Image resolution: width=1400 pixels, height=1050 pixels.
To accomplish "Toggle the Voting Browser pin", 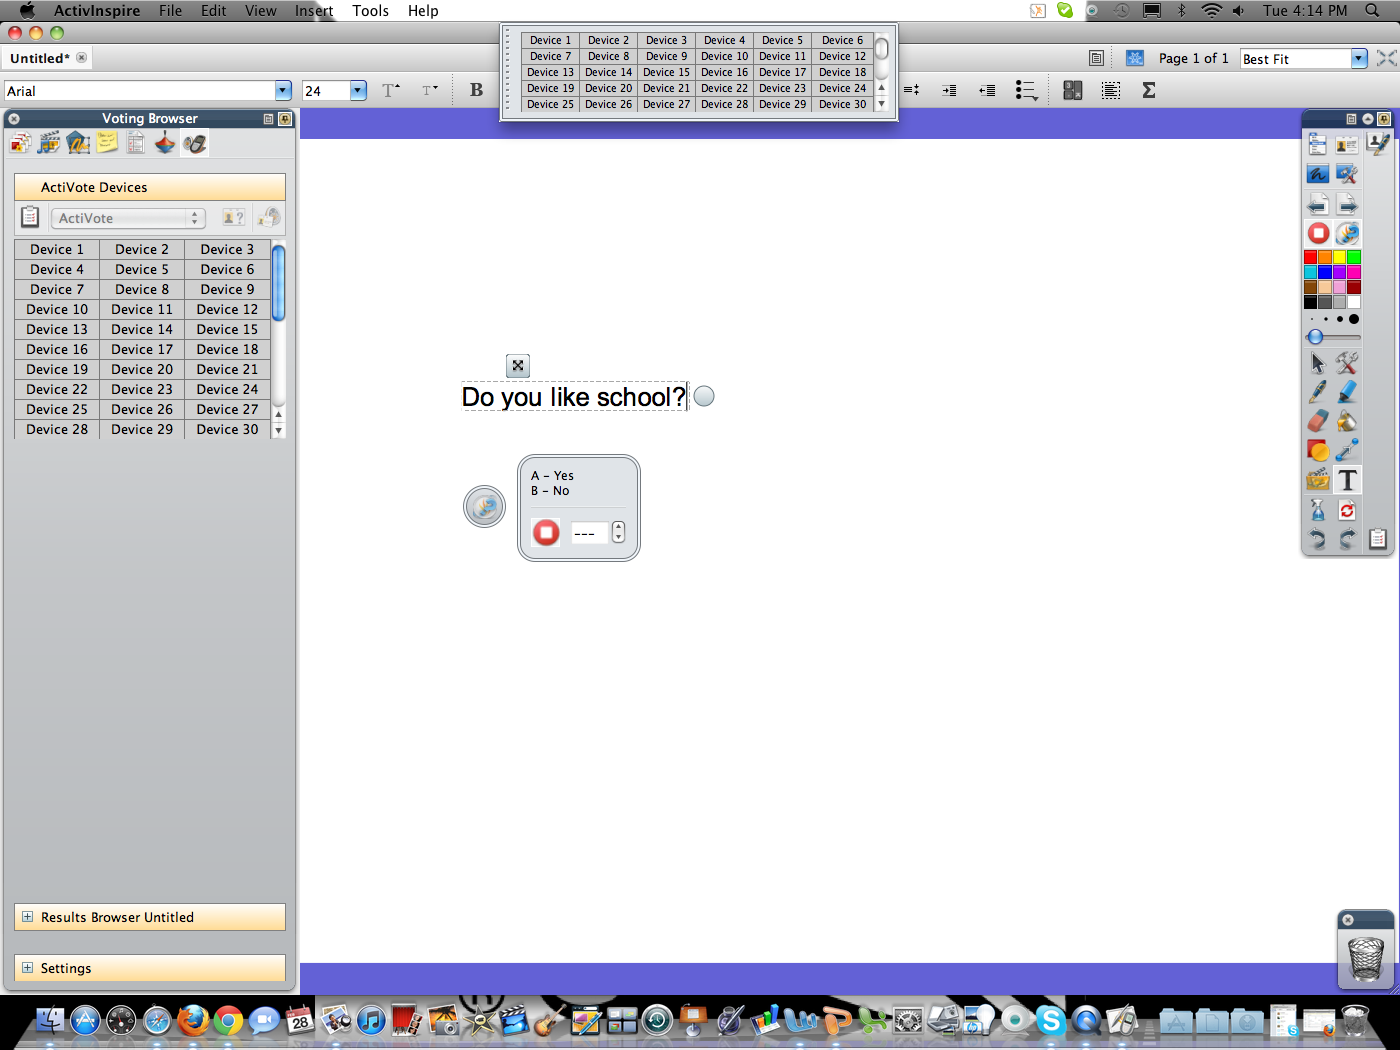I will pos(285,119).
